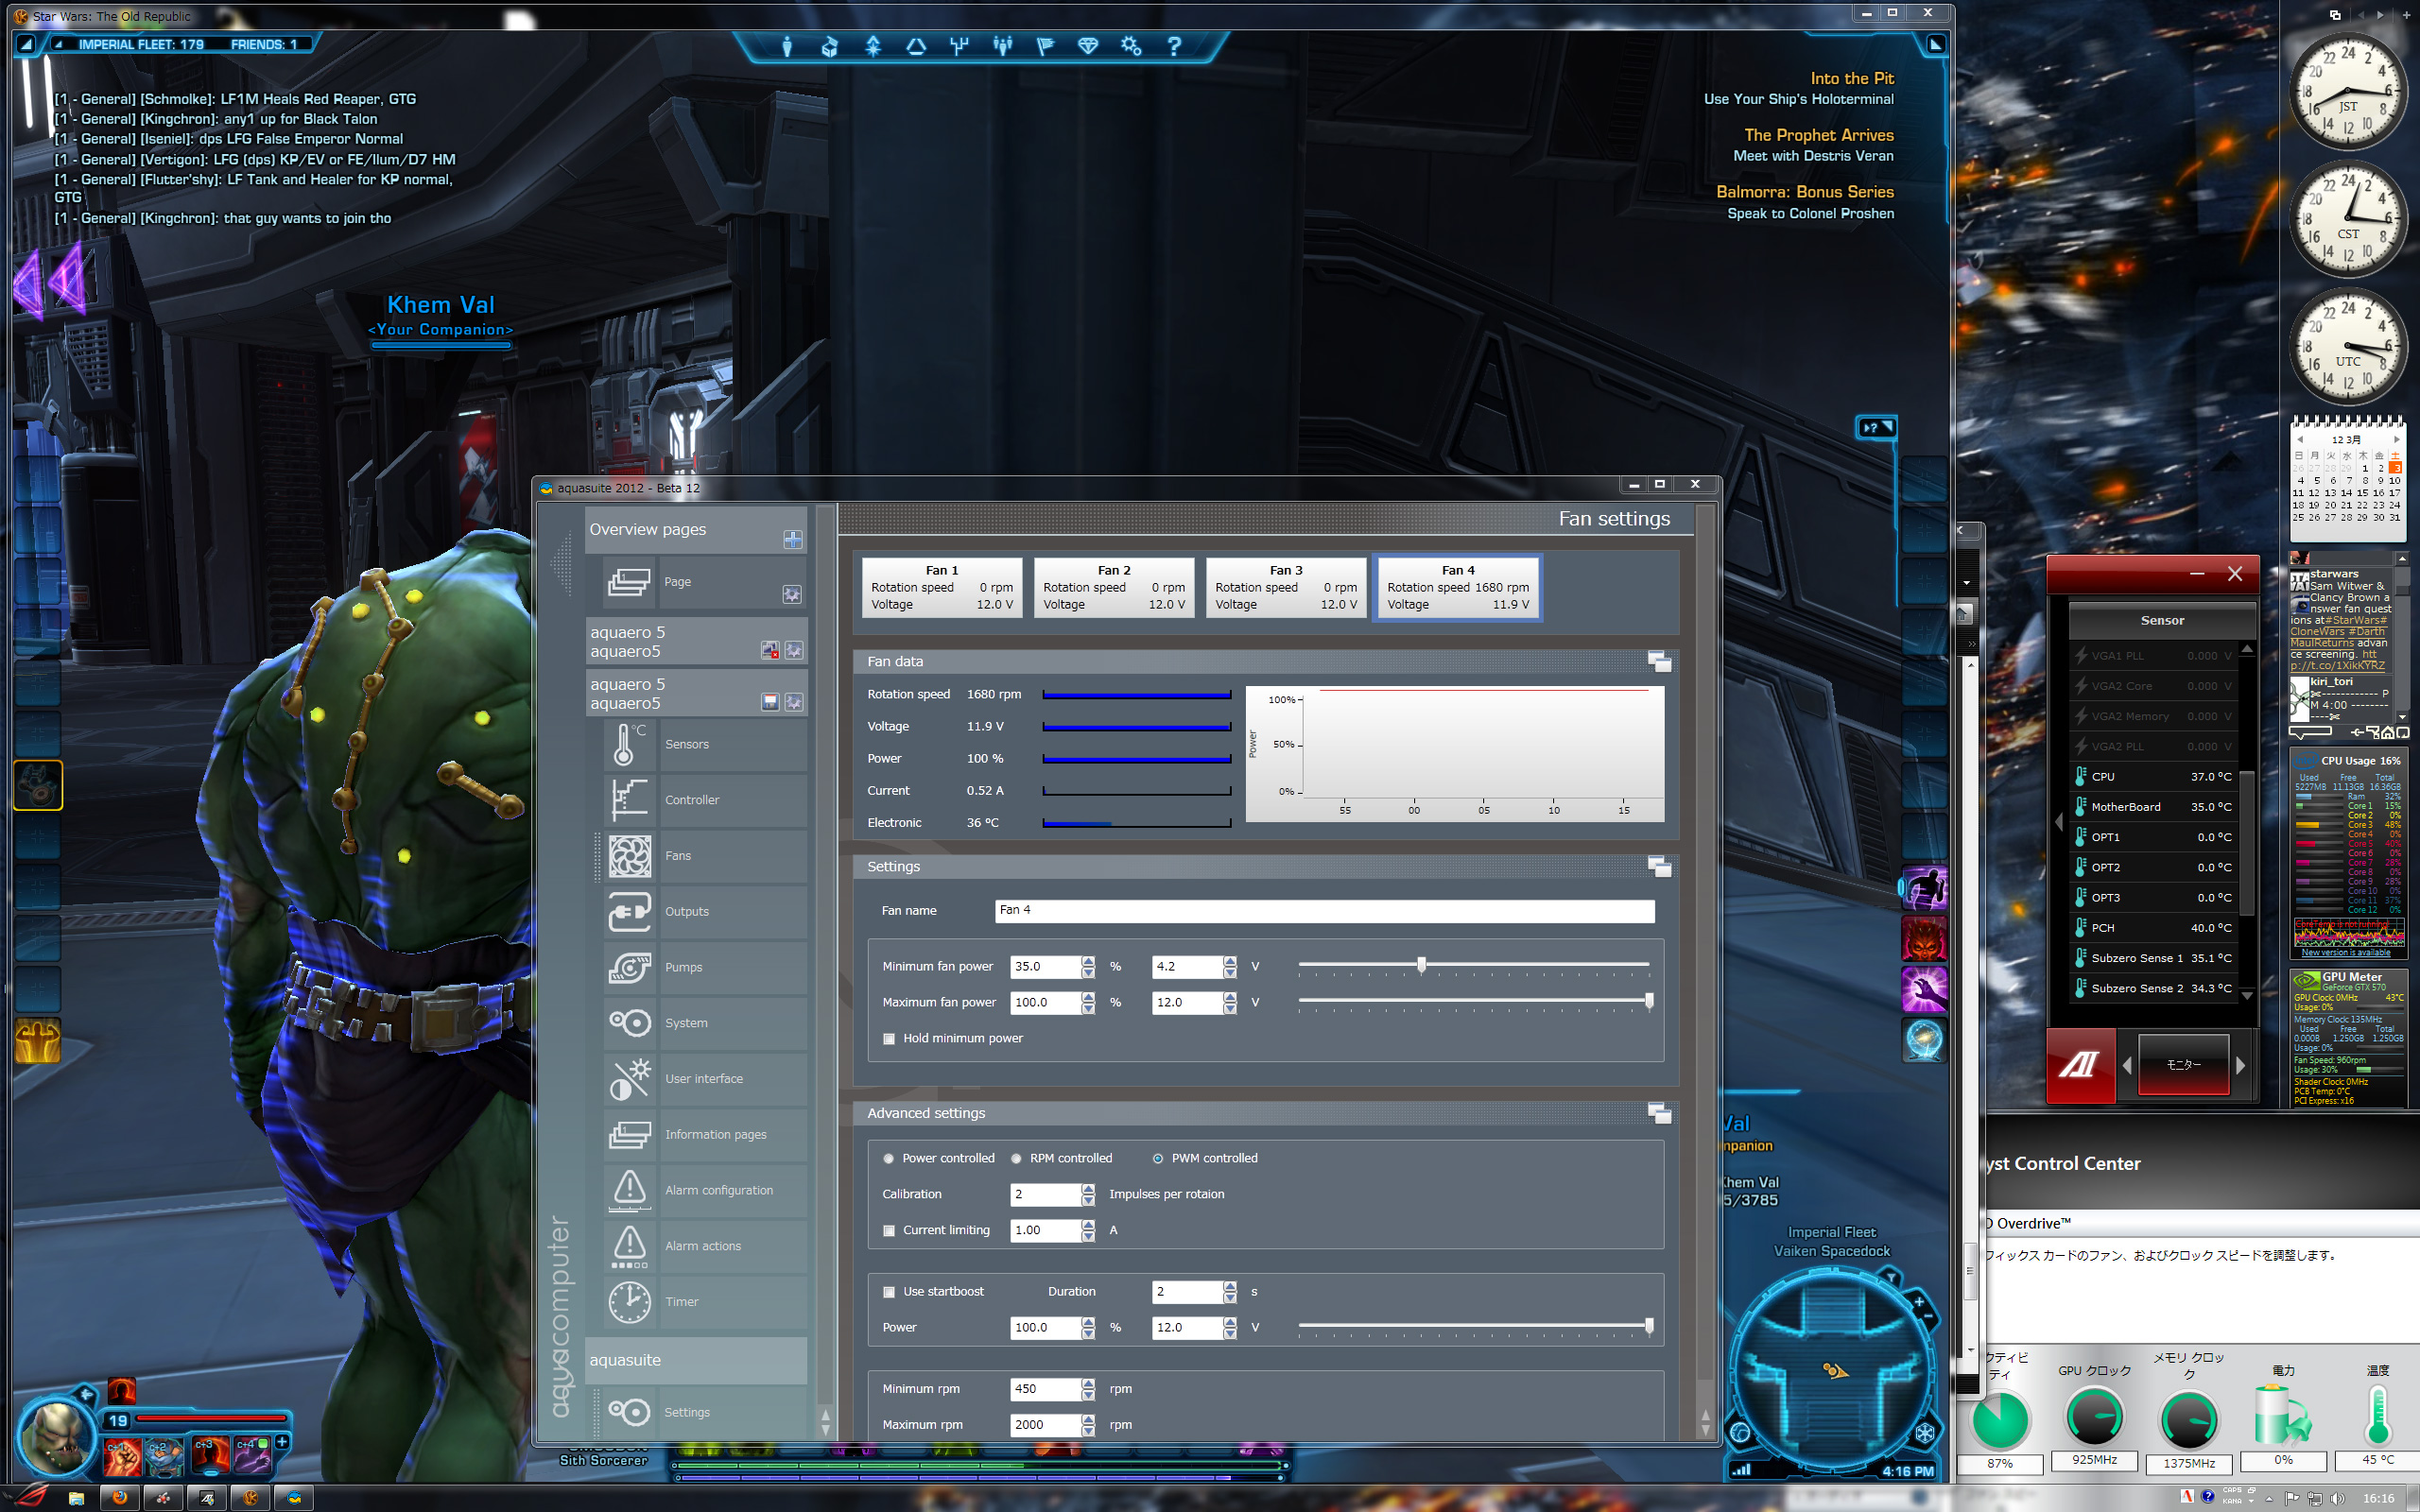Open the System gear icon

point(630,1023)
